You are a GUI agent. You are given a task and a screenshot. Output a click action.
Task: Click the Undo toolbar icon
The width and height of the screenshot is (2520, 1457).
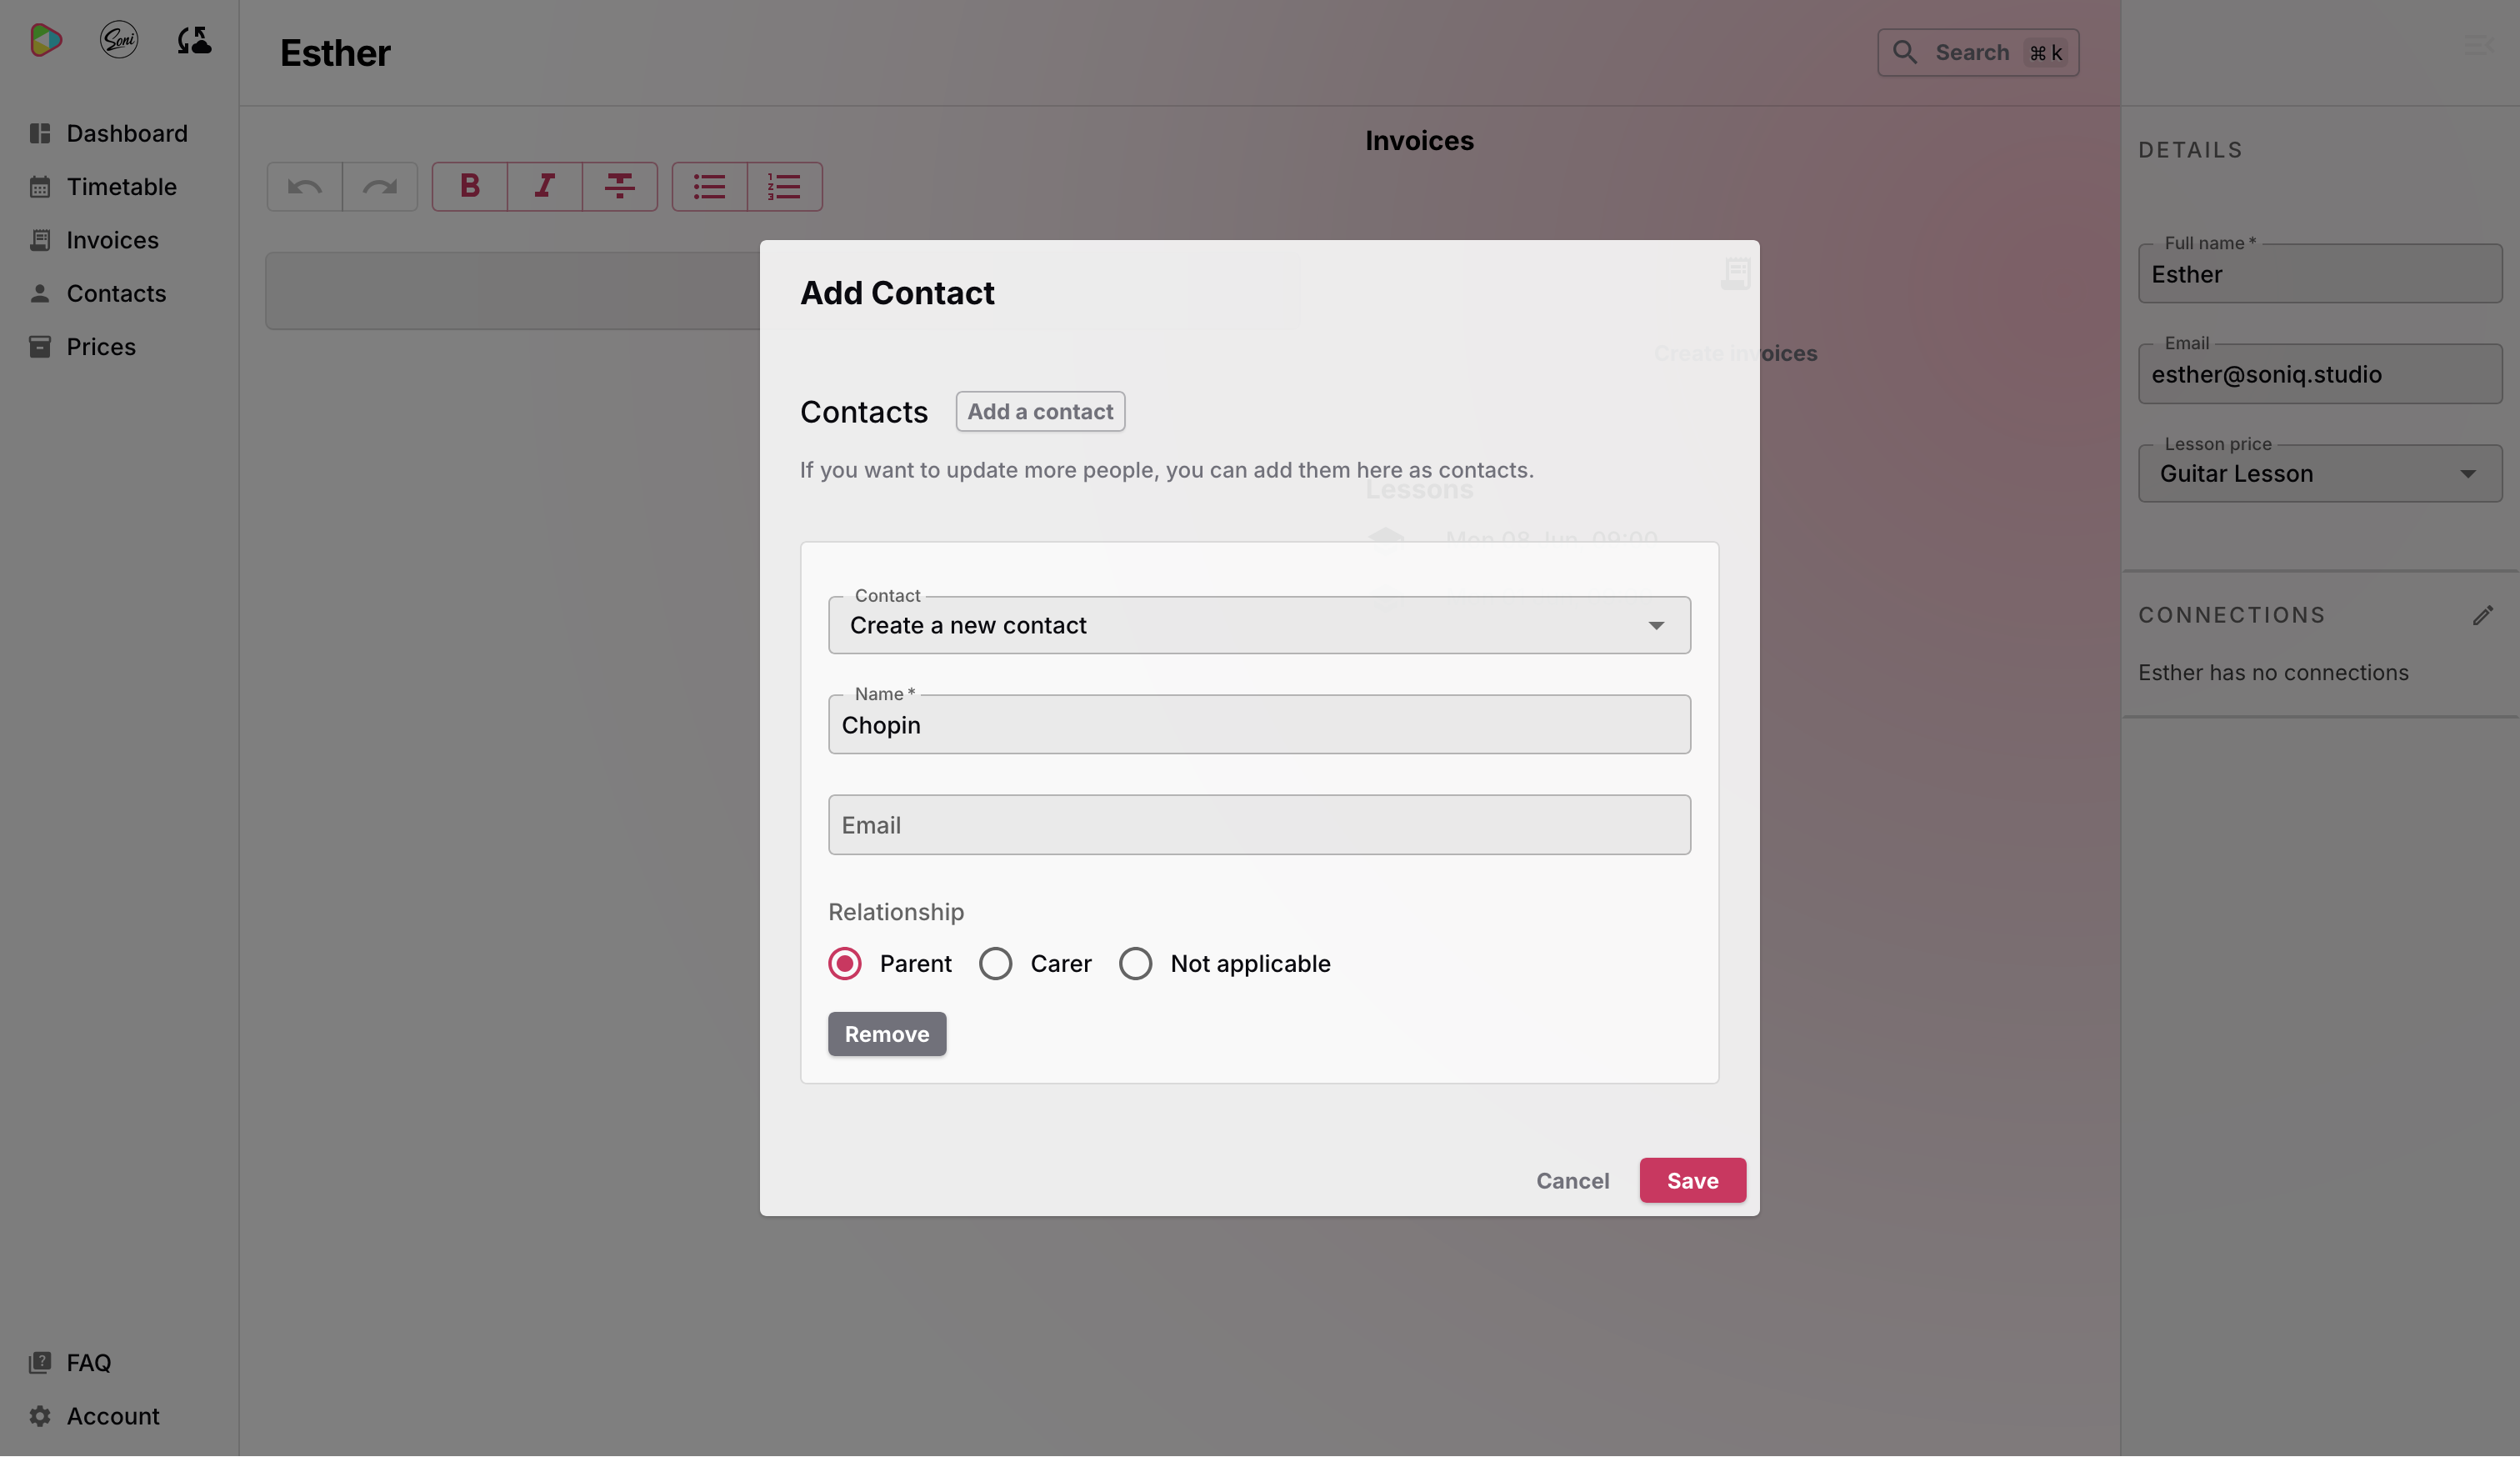pos(305,187)
